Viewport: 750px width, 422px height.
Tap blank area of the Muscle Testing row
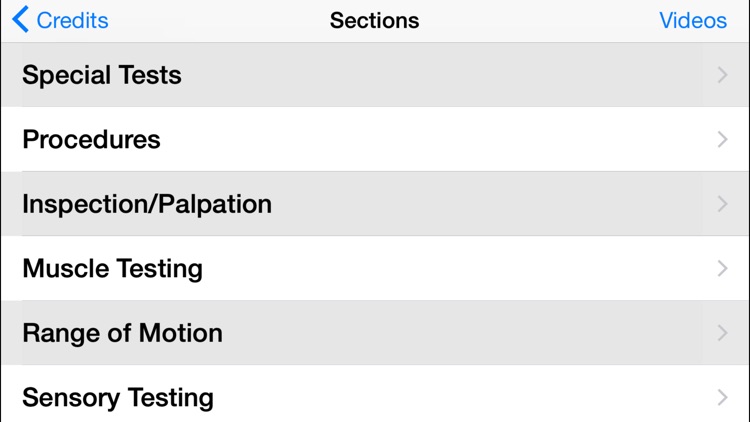(x=454, y=268)
